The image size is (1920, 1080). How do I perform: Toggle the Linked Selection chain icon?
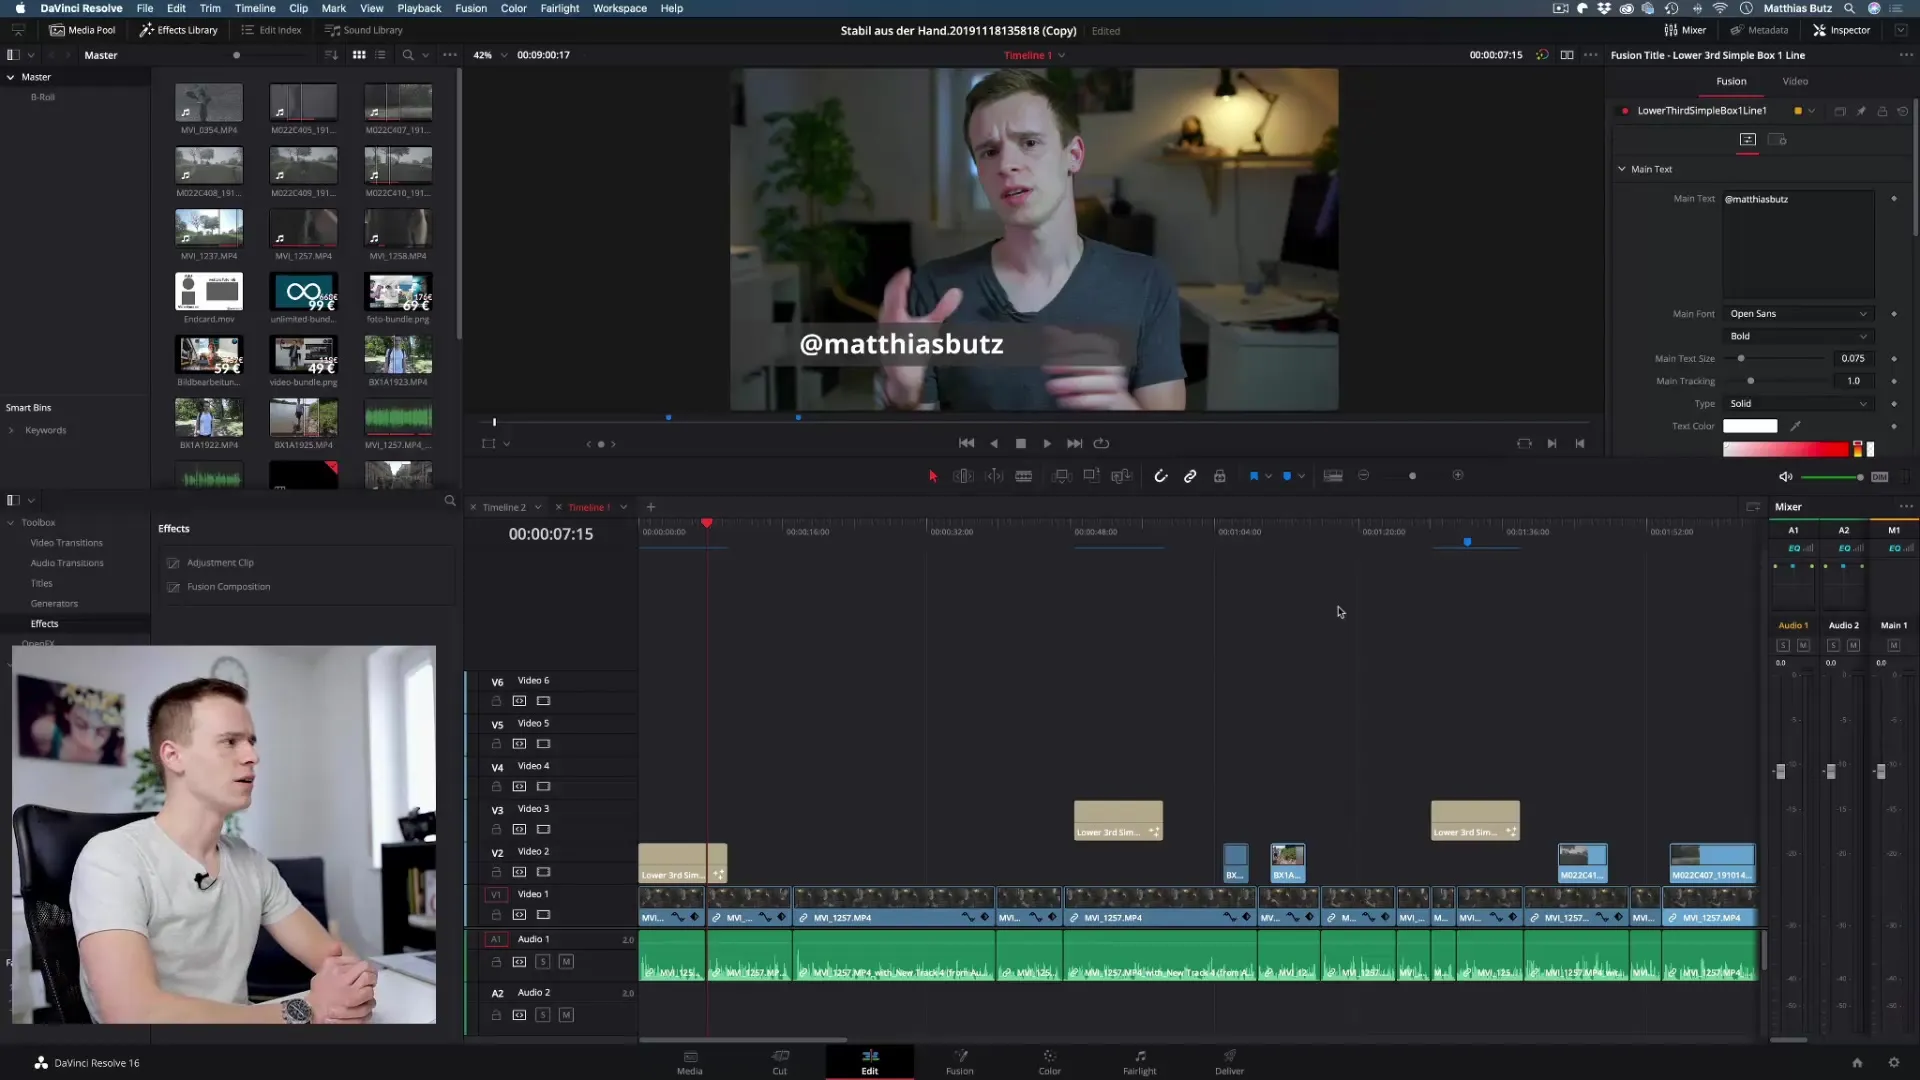point(1190,476)
